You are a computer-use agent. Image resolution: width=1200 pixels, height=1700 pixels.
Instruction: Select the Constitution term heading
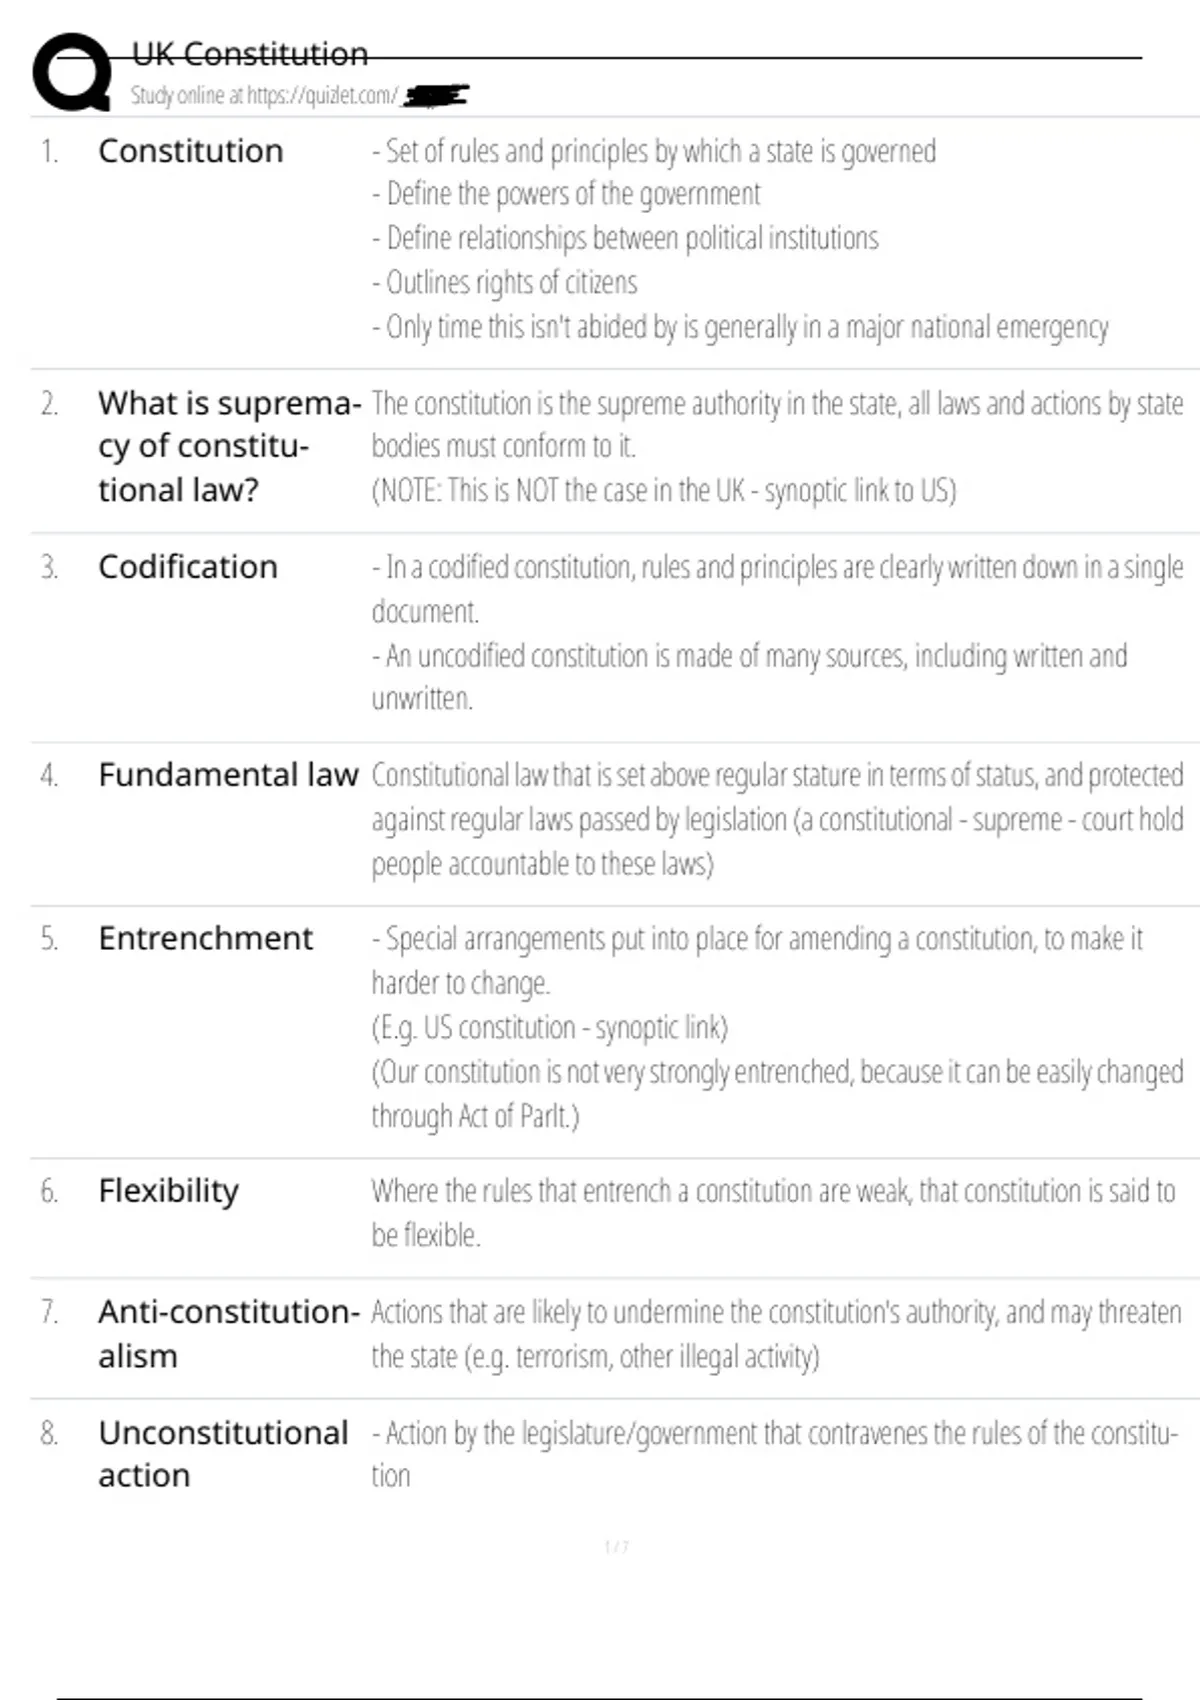coord(190,151)
